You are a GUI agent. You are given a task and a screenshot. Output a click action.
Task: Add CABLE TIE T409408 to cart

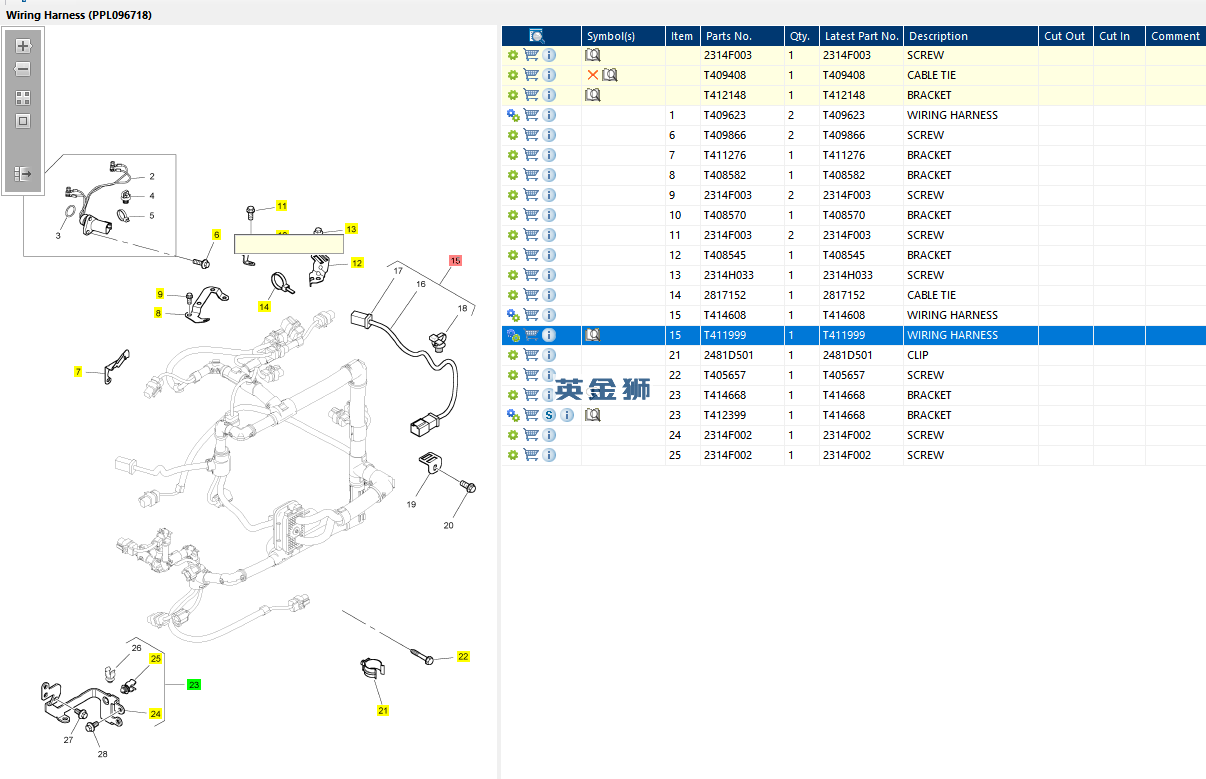pos(531,75)
